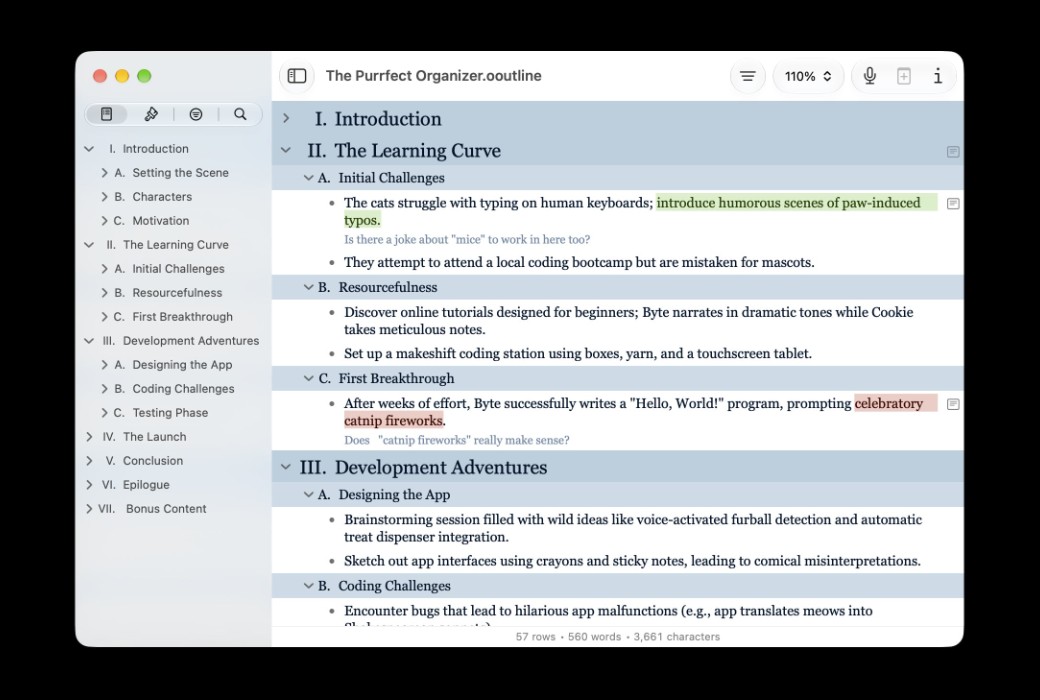Click the makeshift coding station row
Viewport: 1040px width, 700px height.
tap(578, 353)
